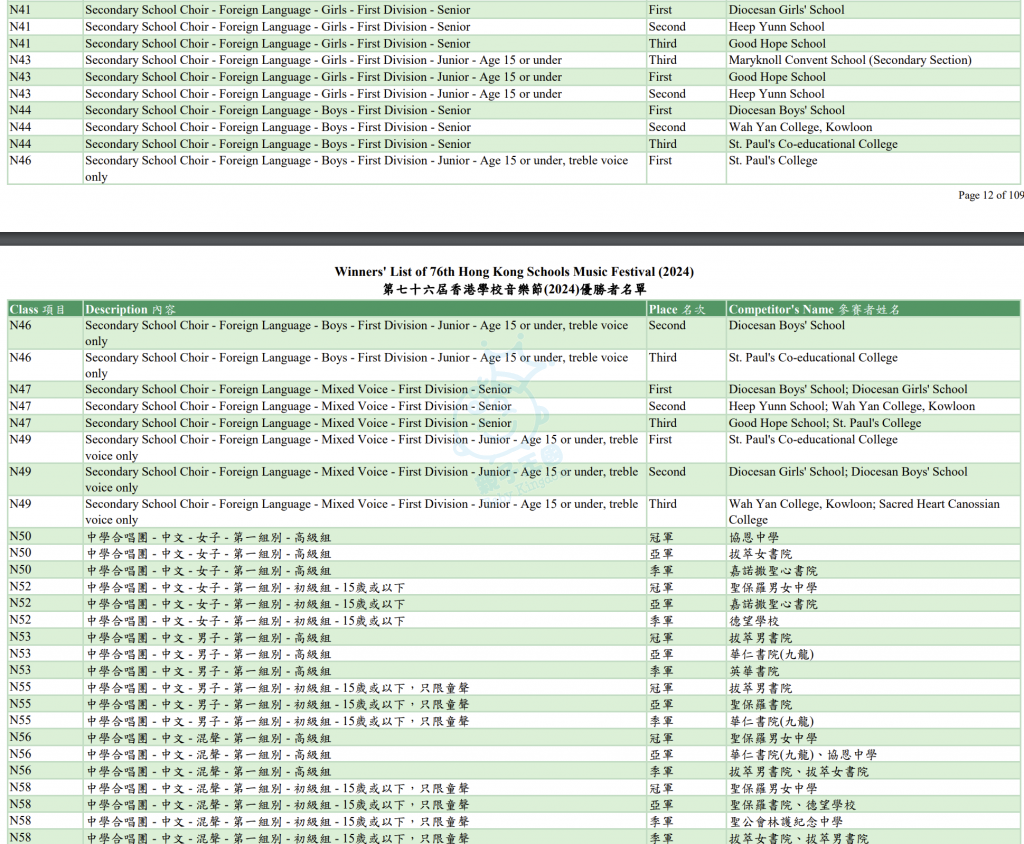Select "St. Paul's Co-educational College" in N44 Third row

pyautogui.click(x=813, y=144)
